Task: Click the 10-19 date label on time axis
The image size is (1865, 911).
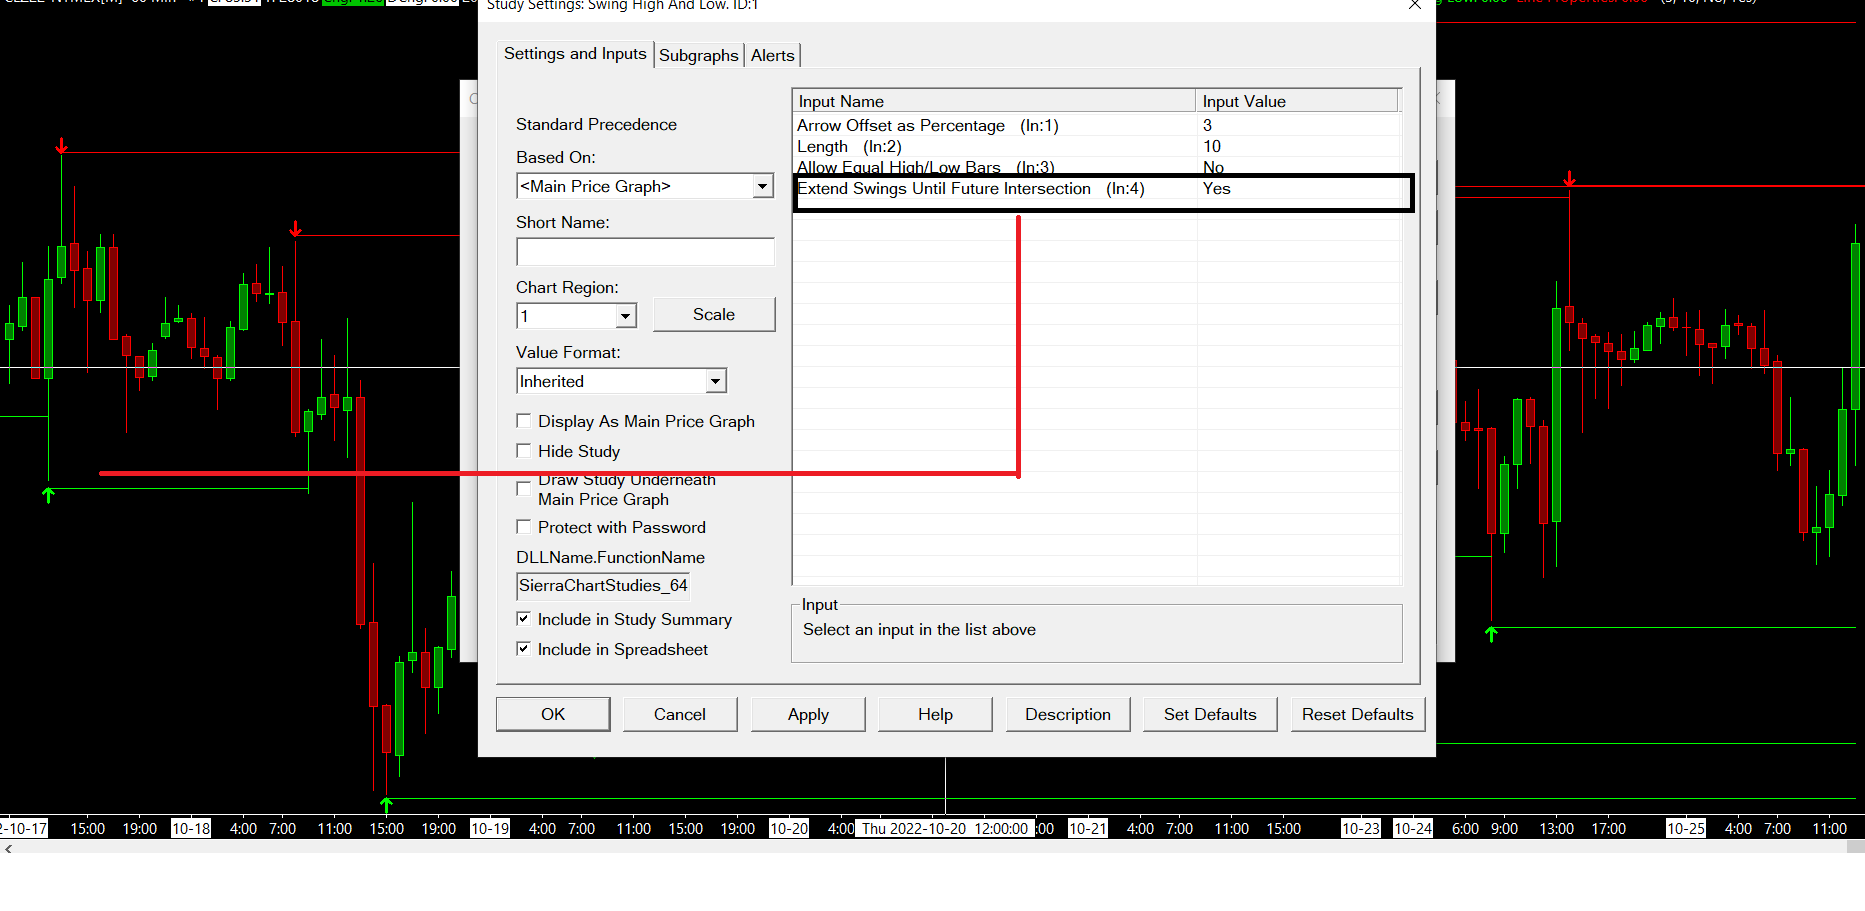Action: pos(490,828)
